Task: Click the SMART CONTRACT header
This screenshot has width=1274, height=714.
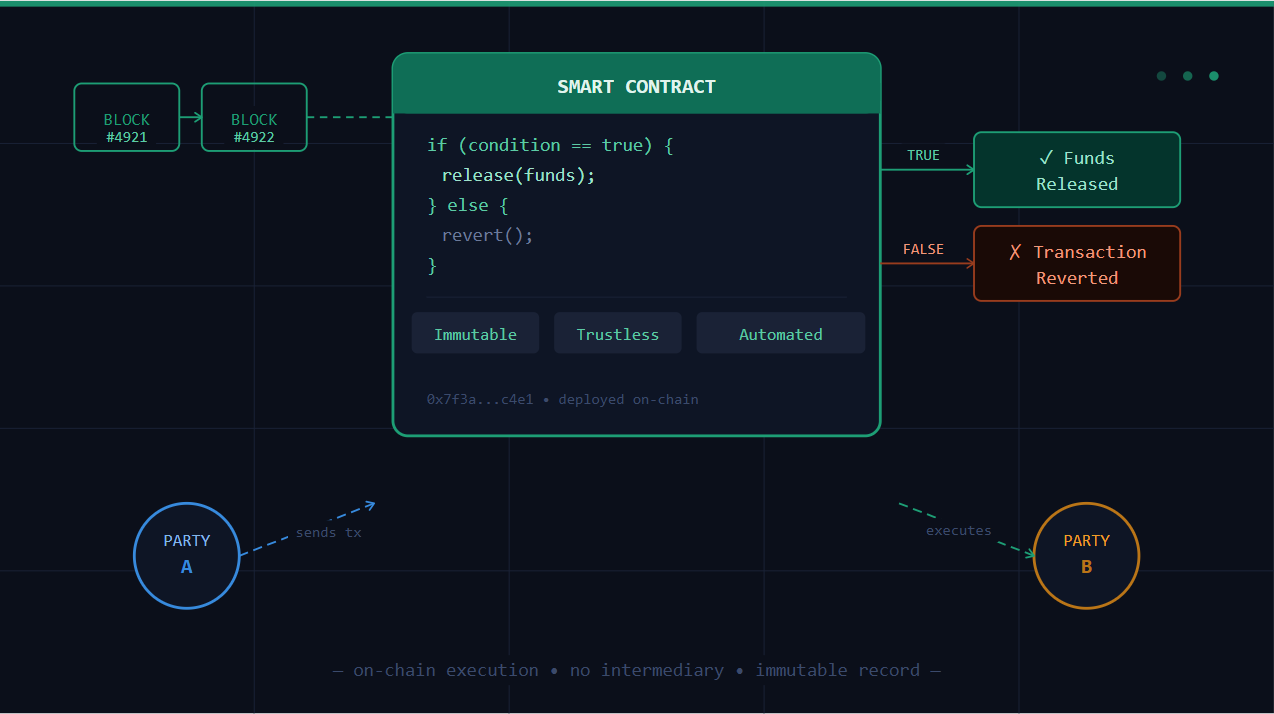Action: coord(636,85)
